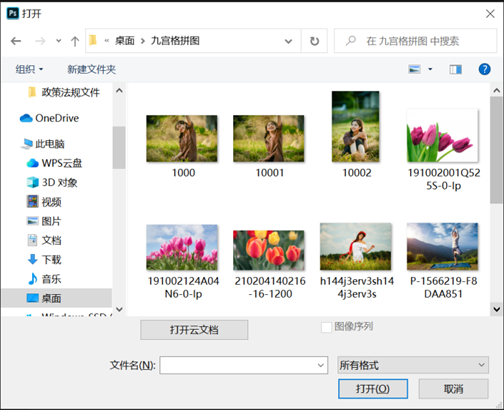
Task: Expand the 文件名 dropdown arrow
Action: 321,365
